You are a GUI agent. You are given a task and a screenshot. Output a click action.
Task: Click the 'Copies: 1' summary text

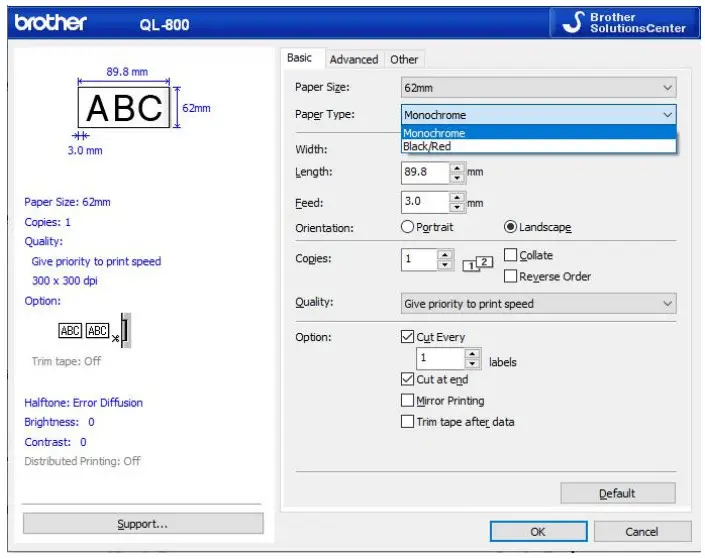point(48,222)
